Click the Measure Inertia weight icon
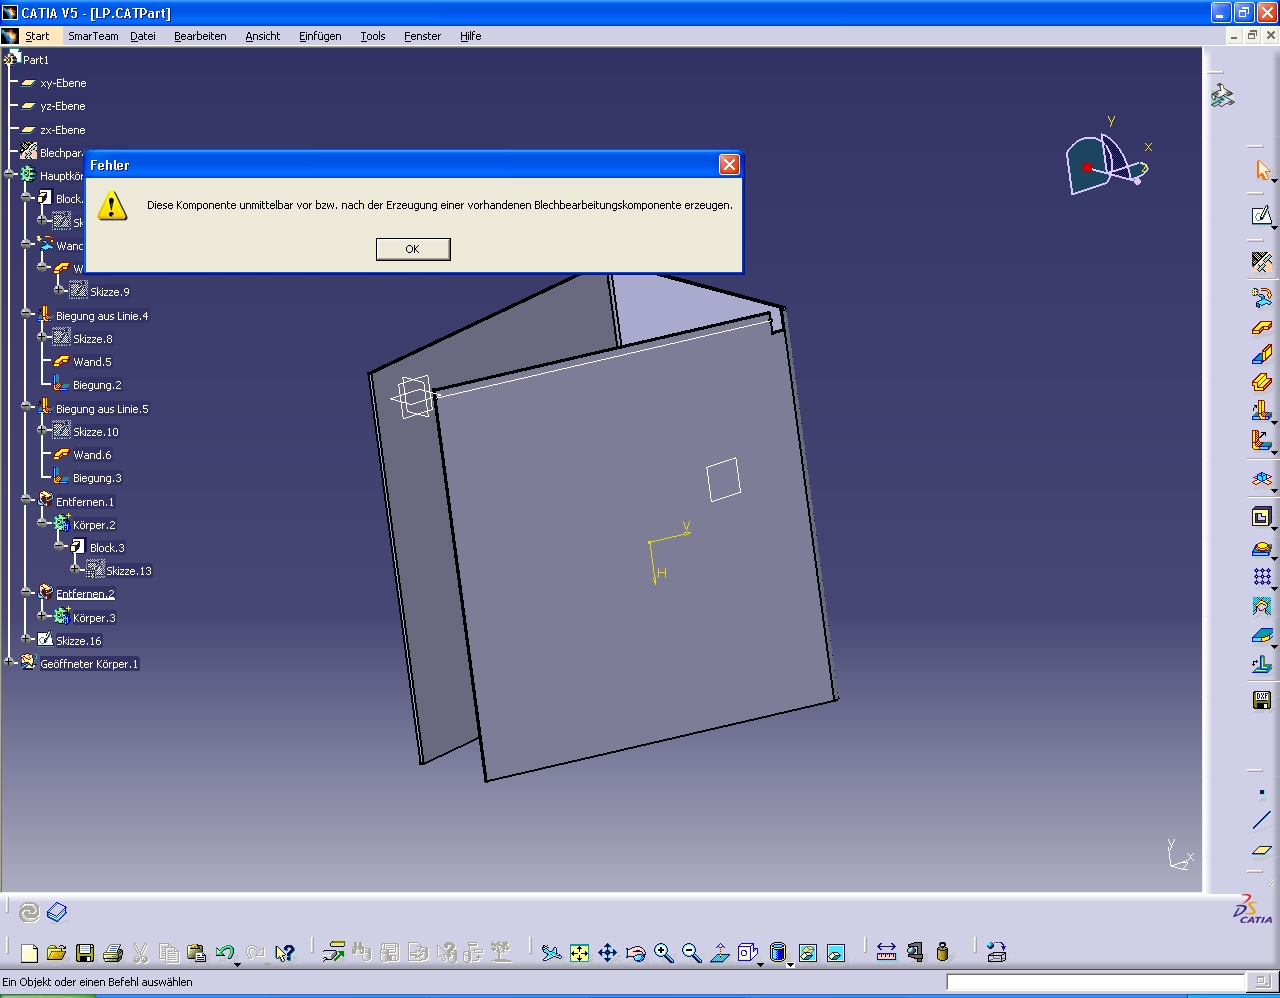Screen dimensions: 1280x998 pos(942,953)
